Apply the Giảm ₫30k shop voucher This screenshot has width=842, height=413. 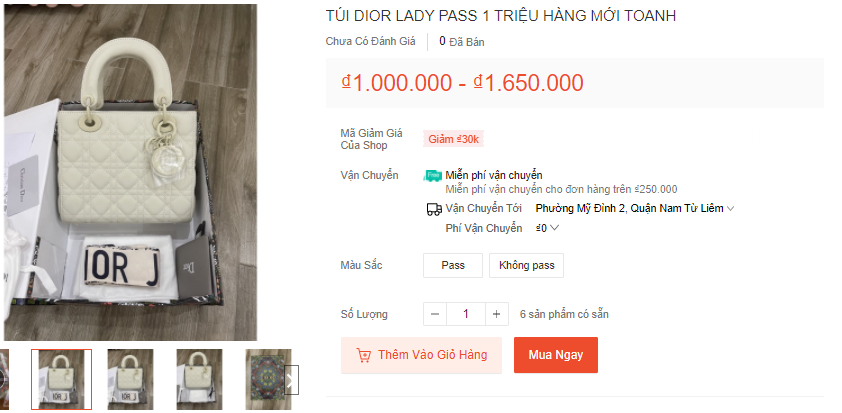(x=453, y=139)
